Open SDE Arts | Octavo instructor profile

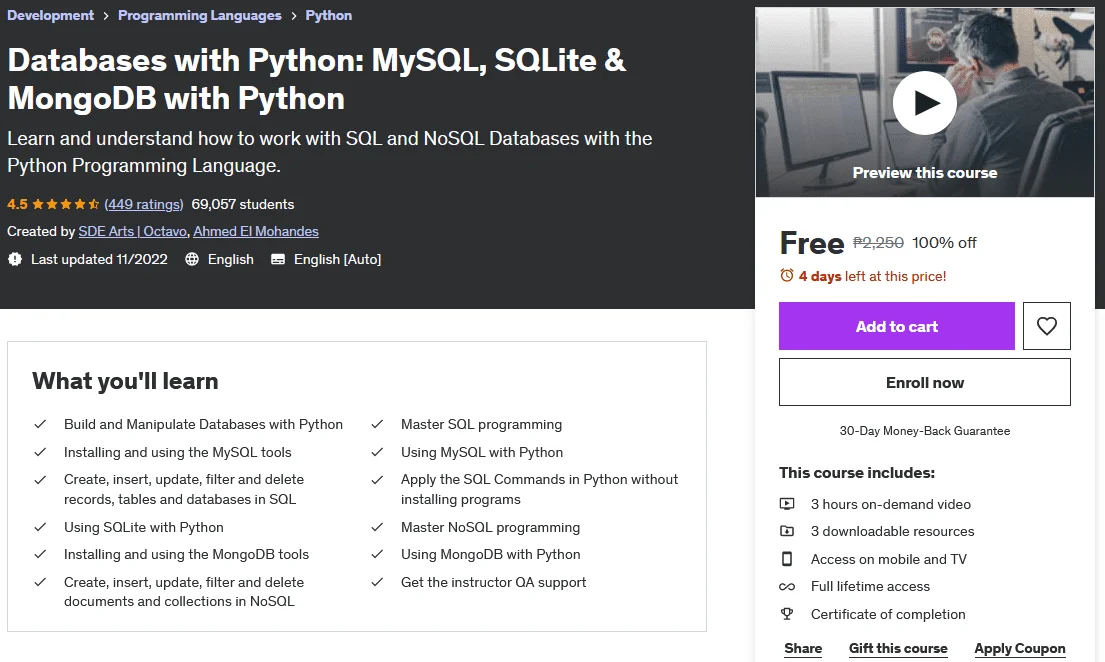coord(132,231)
